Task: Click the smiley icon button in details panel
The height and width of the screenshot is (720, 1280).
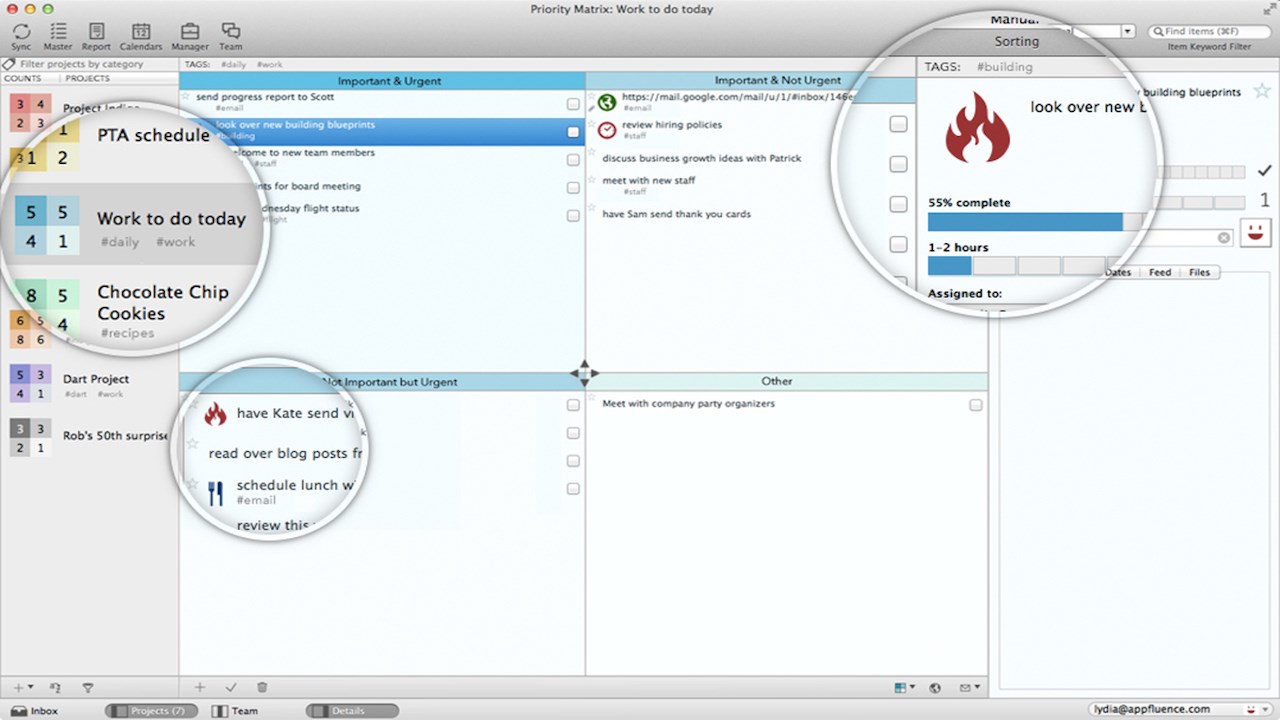Action: [x=1255, y=235]
